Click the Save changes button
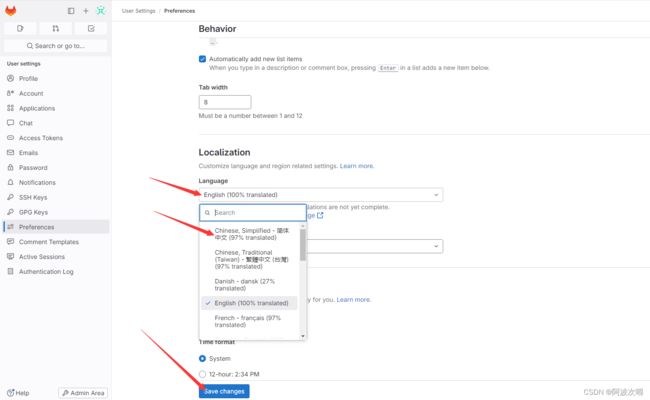The width and height of the screenshot is (650, 400). point(224,391)
